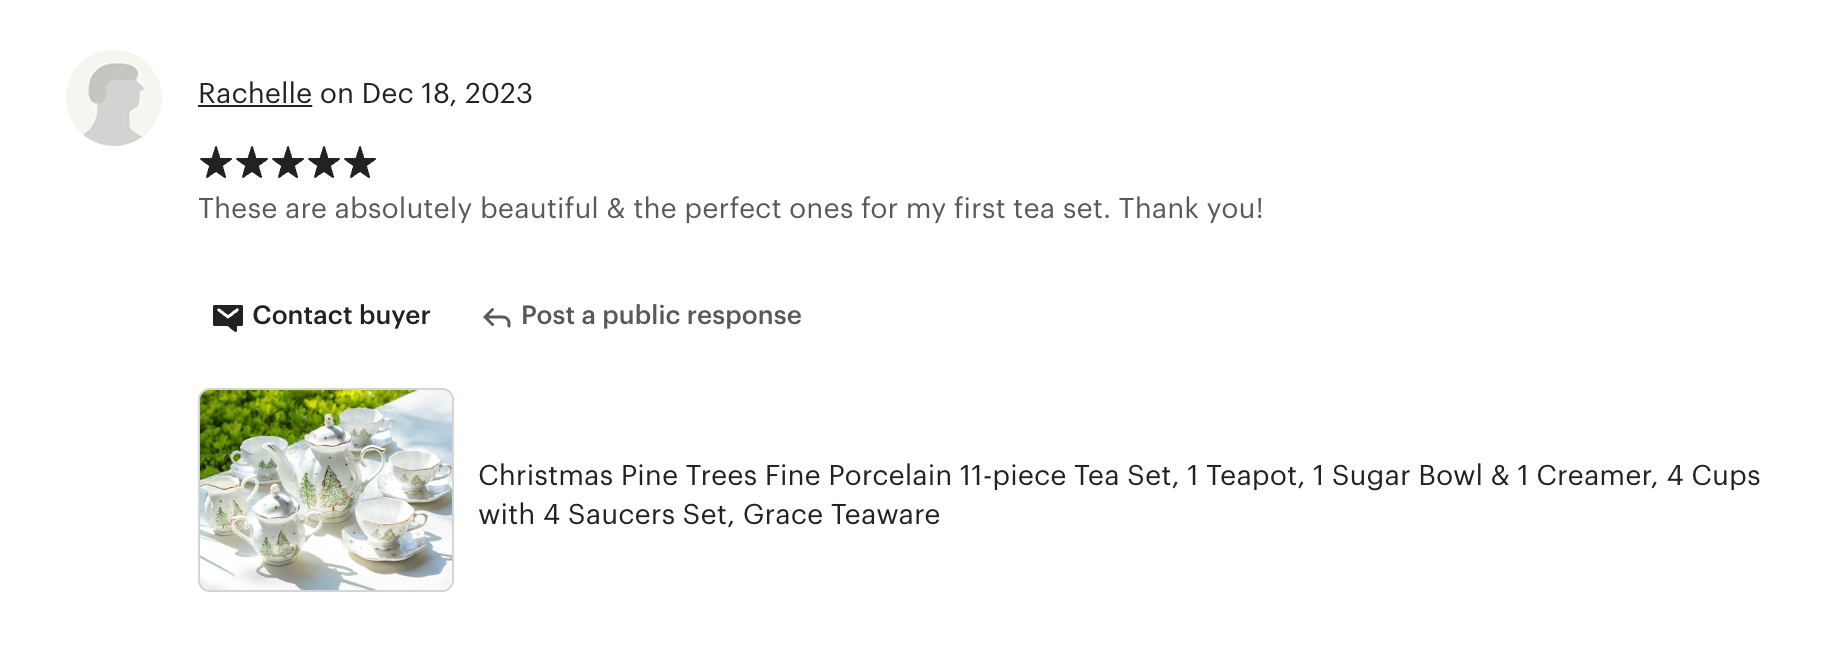The image size is (1830, 672).
Task: Click the review text "These are absolutely beautiful"
Action: click(398, 209)
